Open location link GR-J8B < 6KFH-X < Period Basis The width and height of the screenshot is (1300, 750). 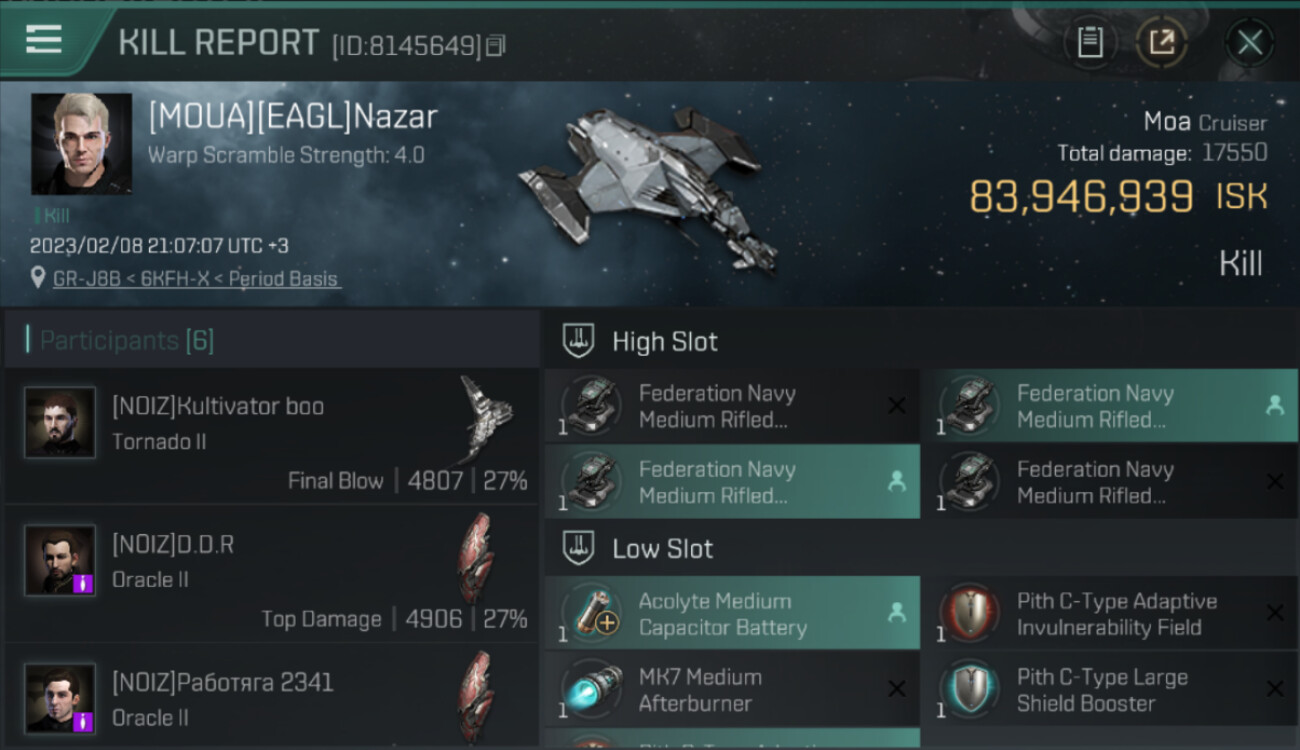pyautogui.click(x=196, y=279)
